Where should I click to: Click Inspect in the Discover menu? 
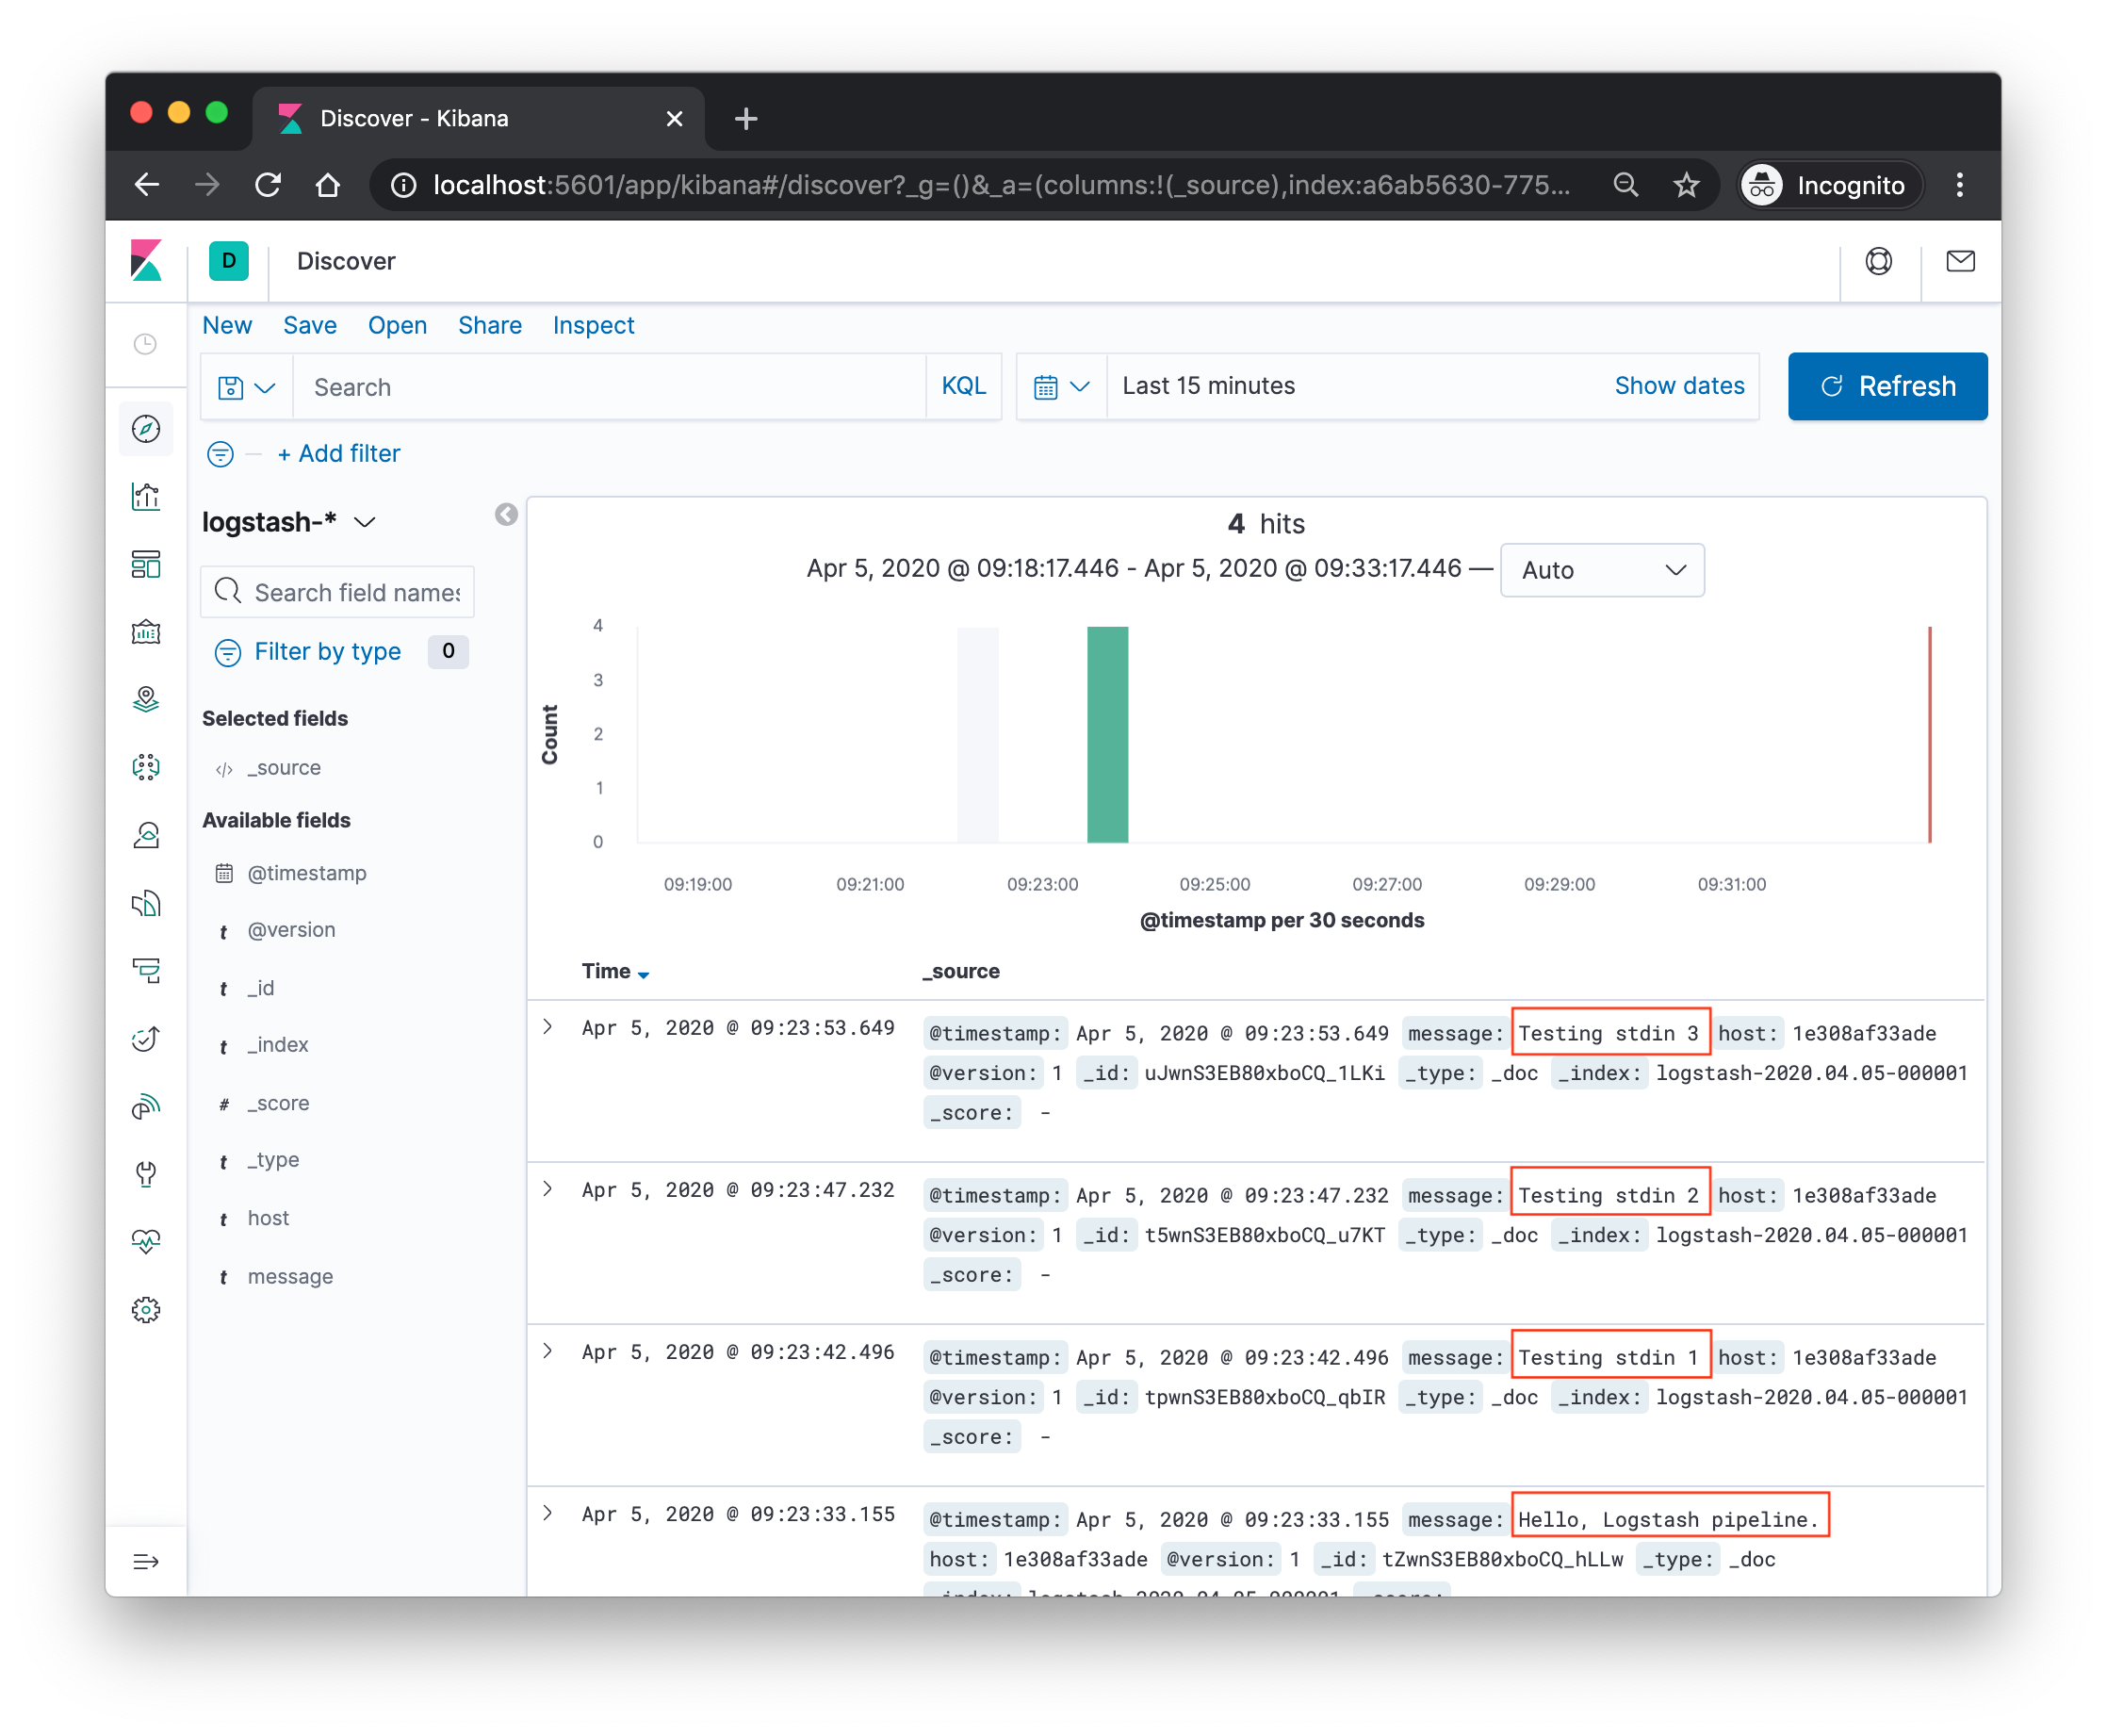593,325
